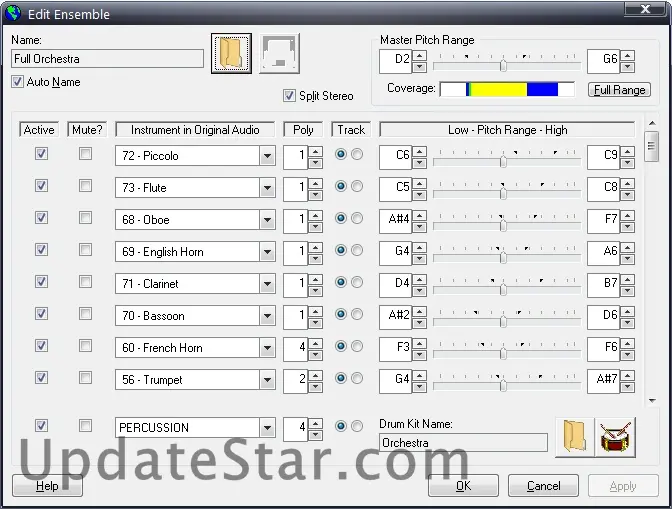Viewport: 672px width, 509px height.
Task: Toggle the Auto Name checkbox
Action: pyautogui.click(x=18, y=81)
